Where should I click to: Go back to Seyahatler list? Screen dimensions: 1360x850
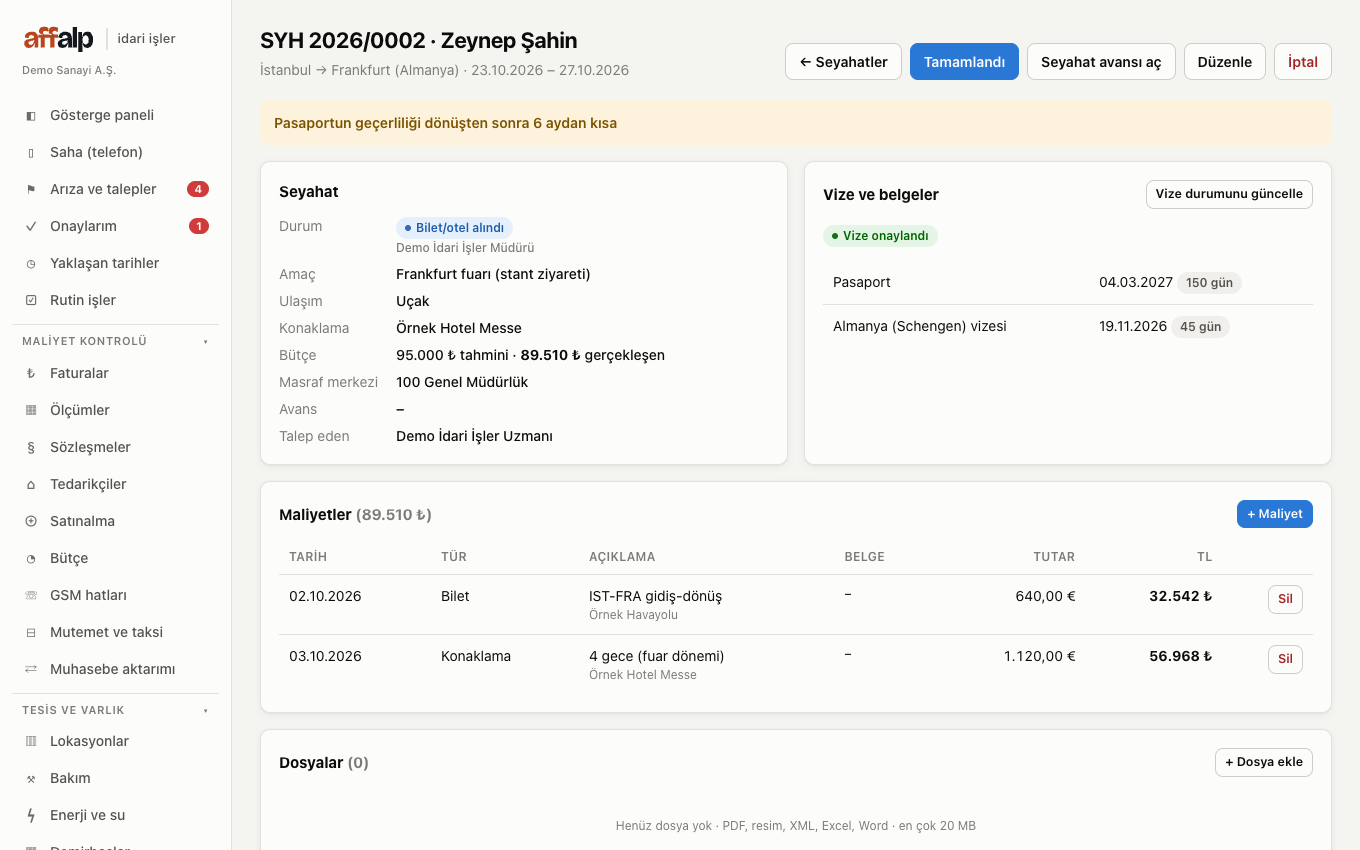point(843,62)
